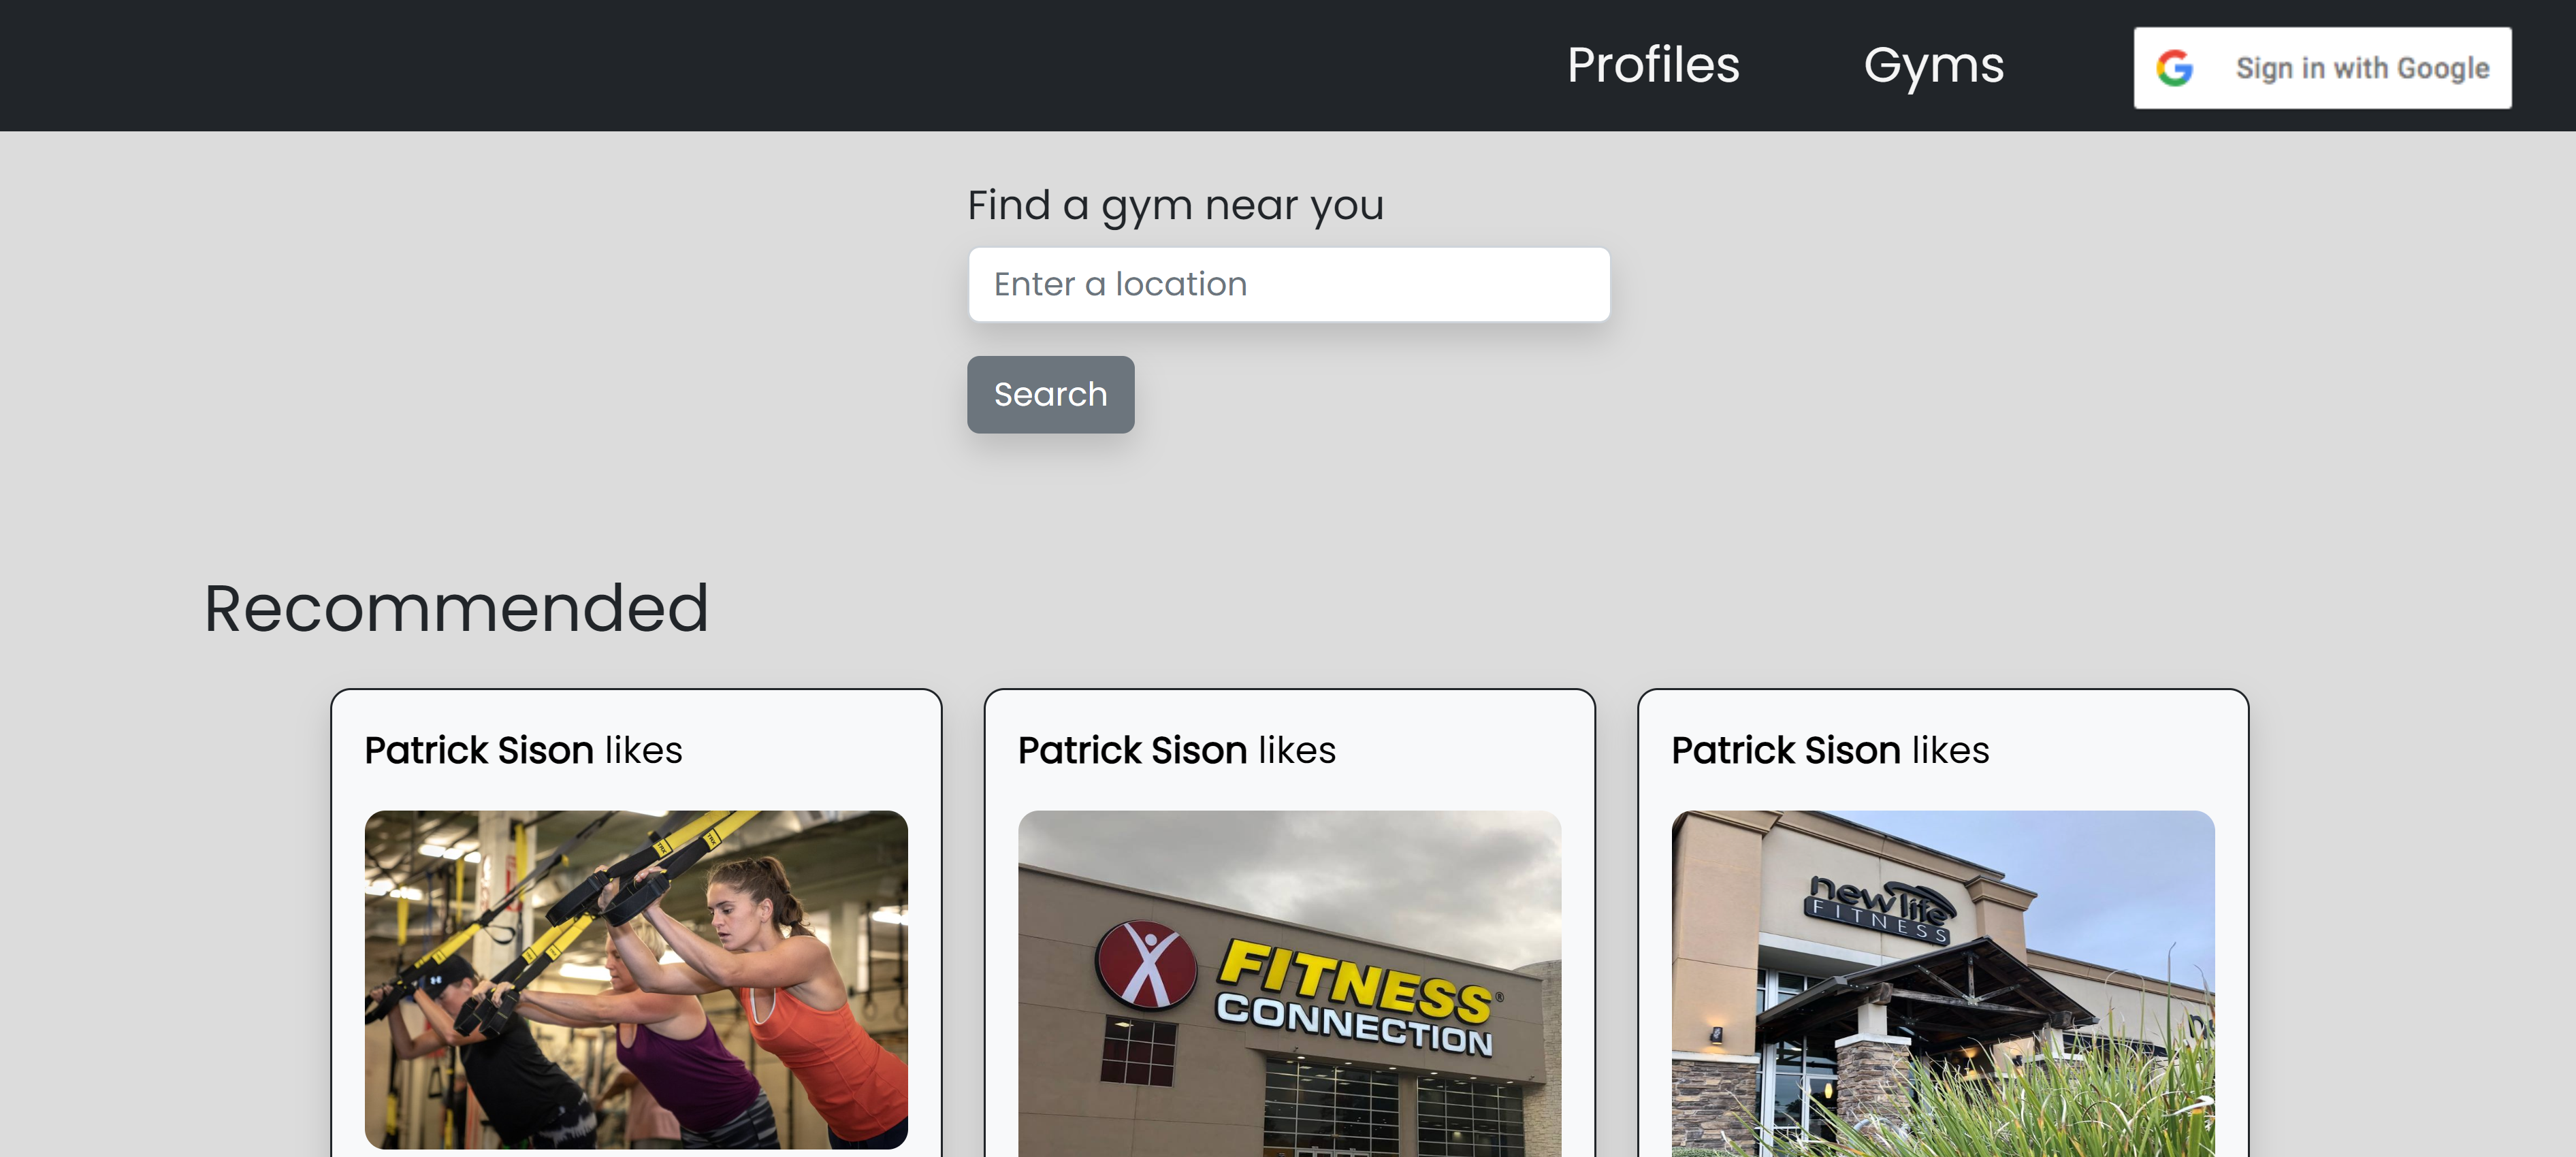Click the word likes in second card
The image size is (2576, 1157).
pos(1297,750)
